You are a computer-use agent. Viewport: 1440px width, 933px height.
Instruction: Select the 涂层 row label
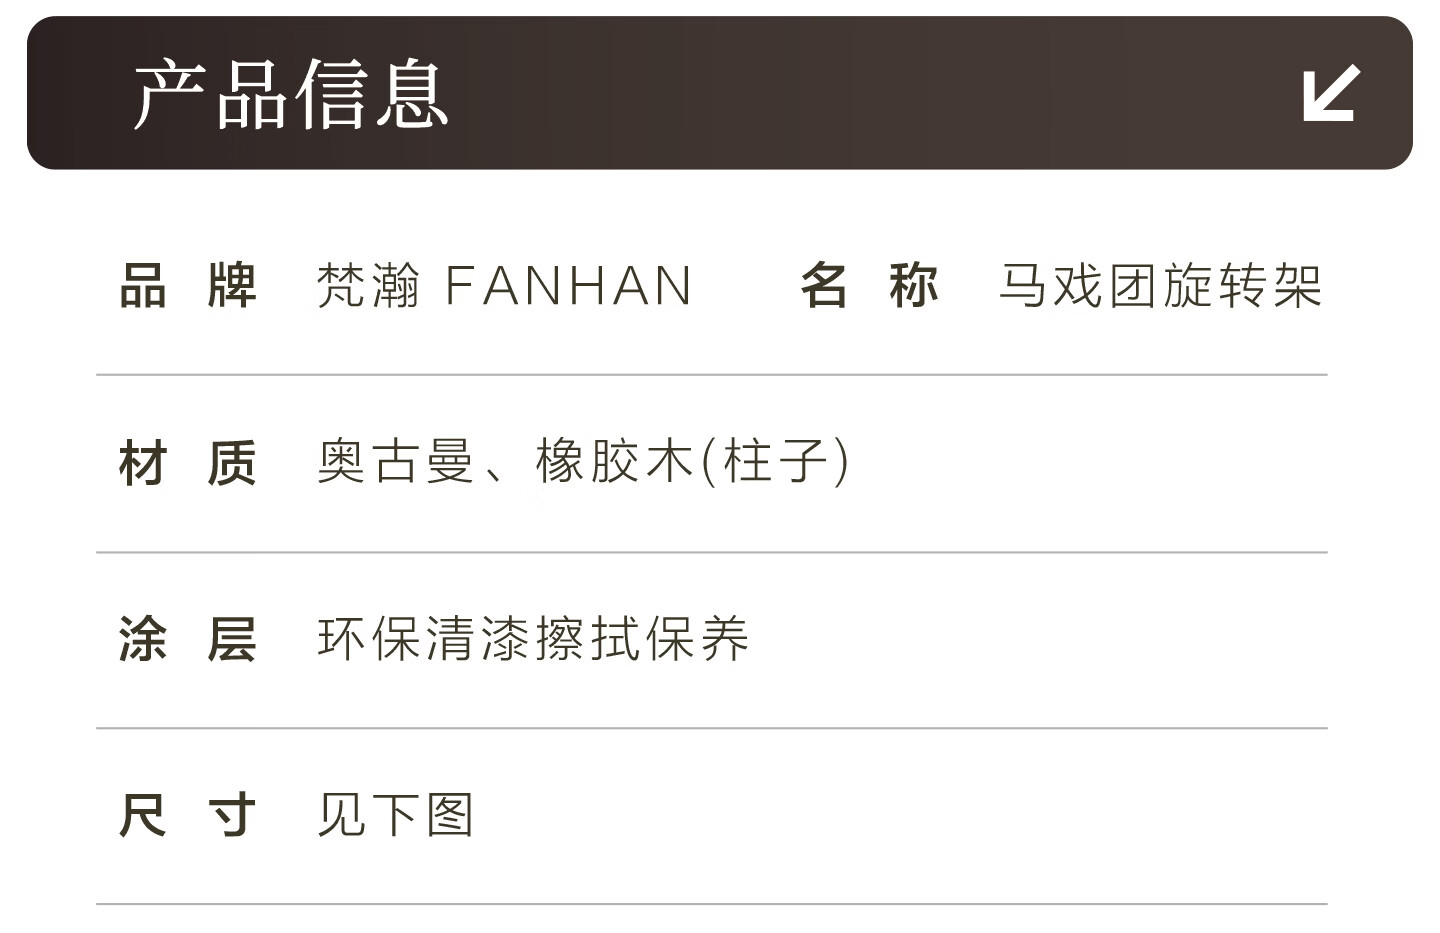pos(188,639)
